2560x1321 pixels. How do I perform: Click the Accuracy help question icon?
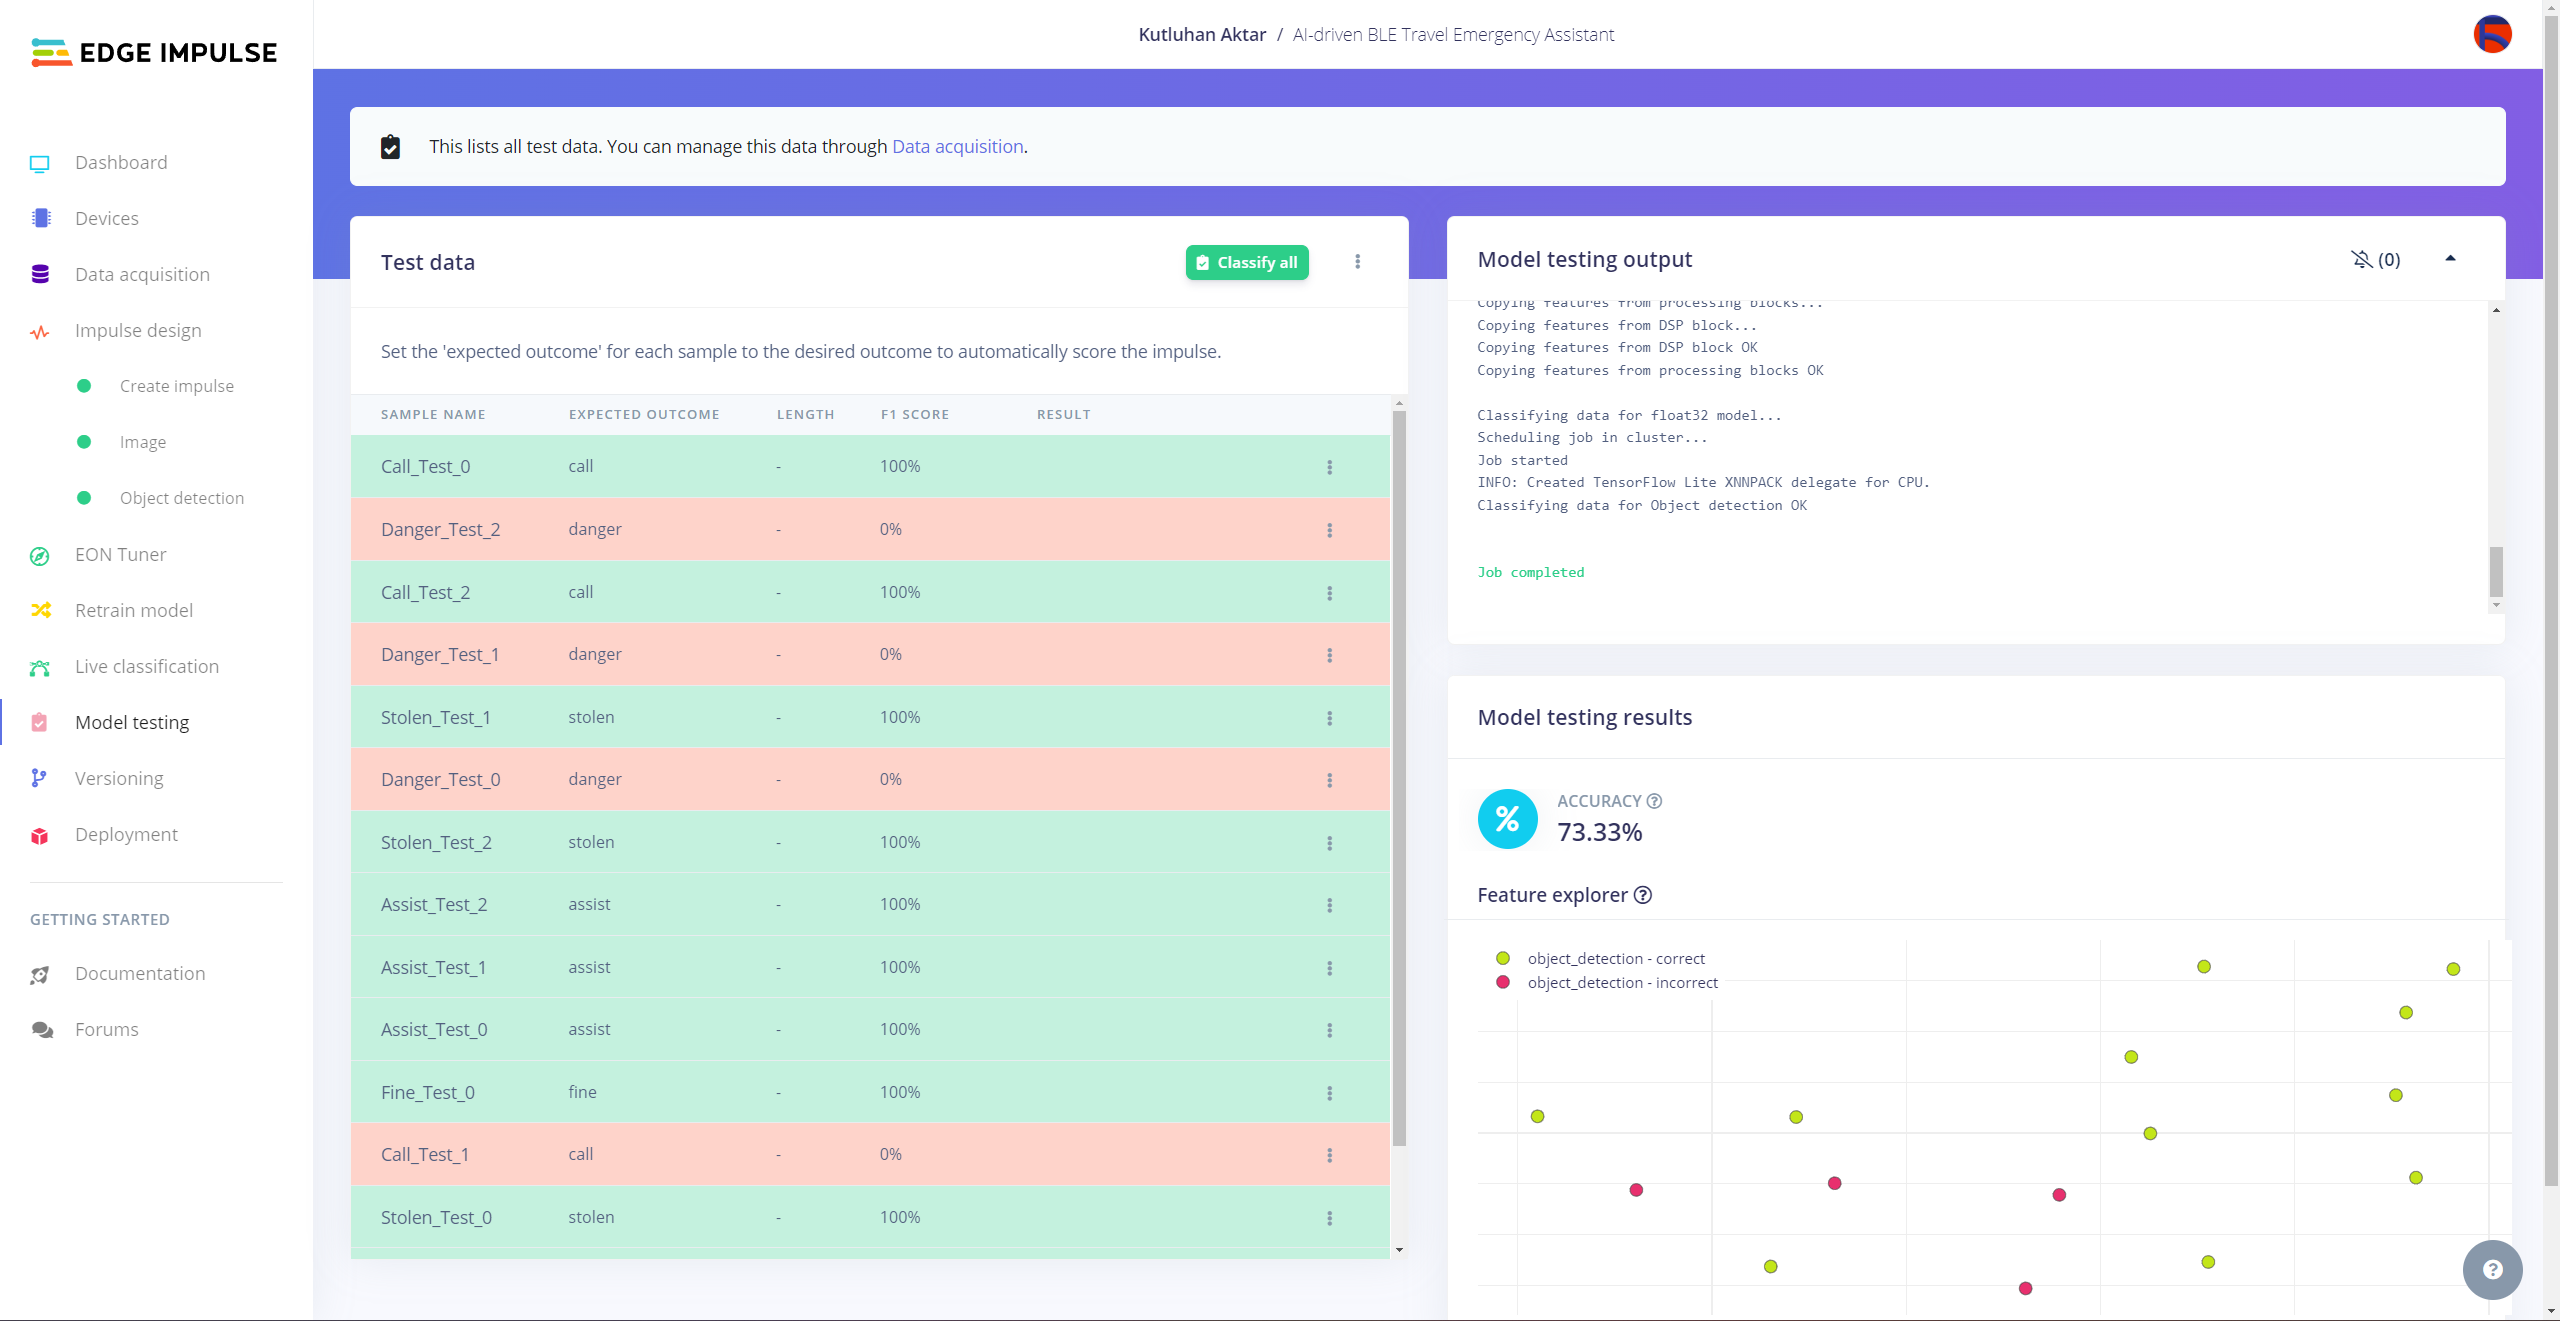coord(1654,801)
